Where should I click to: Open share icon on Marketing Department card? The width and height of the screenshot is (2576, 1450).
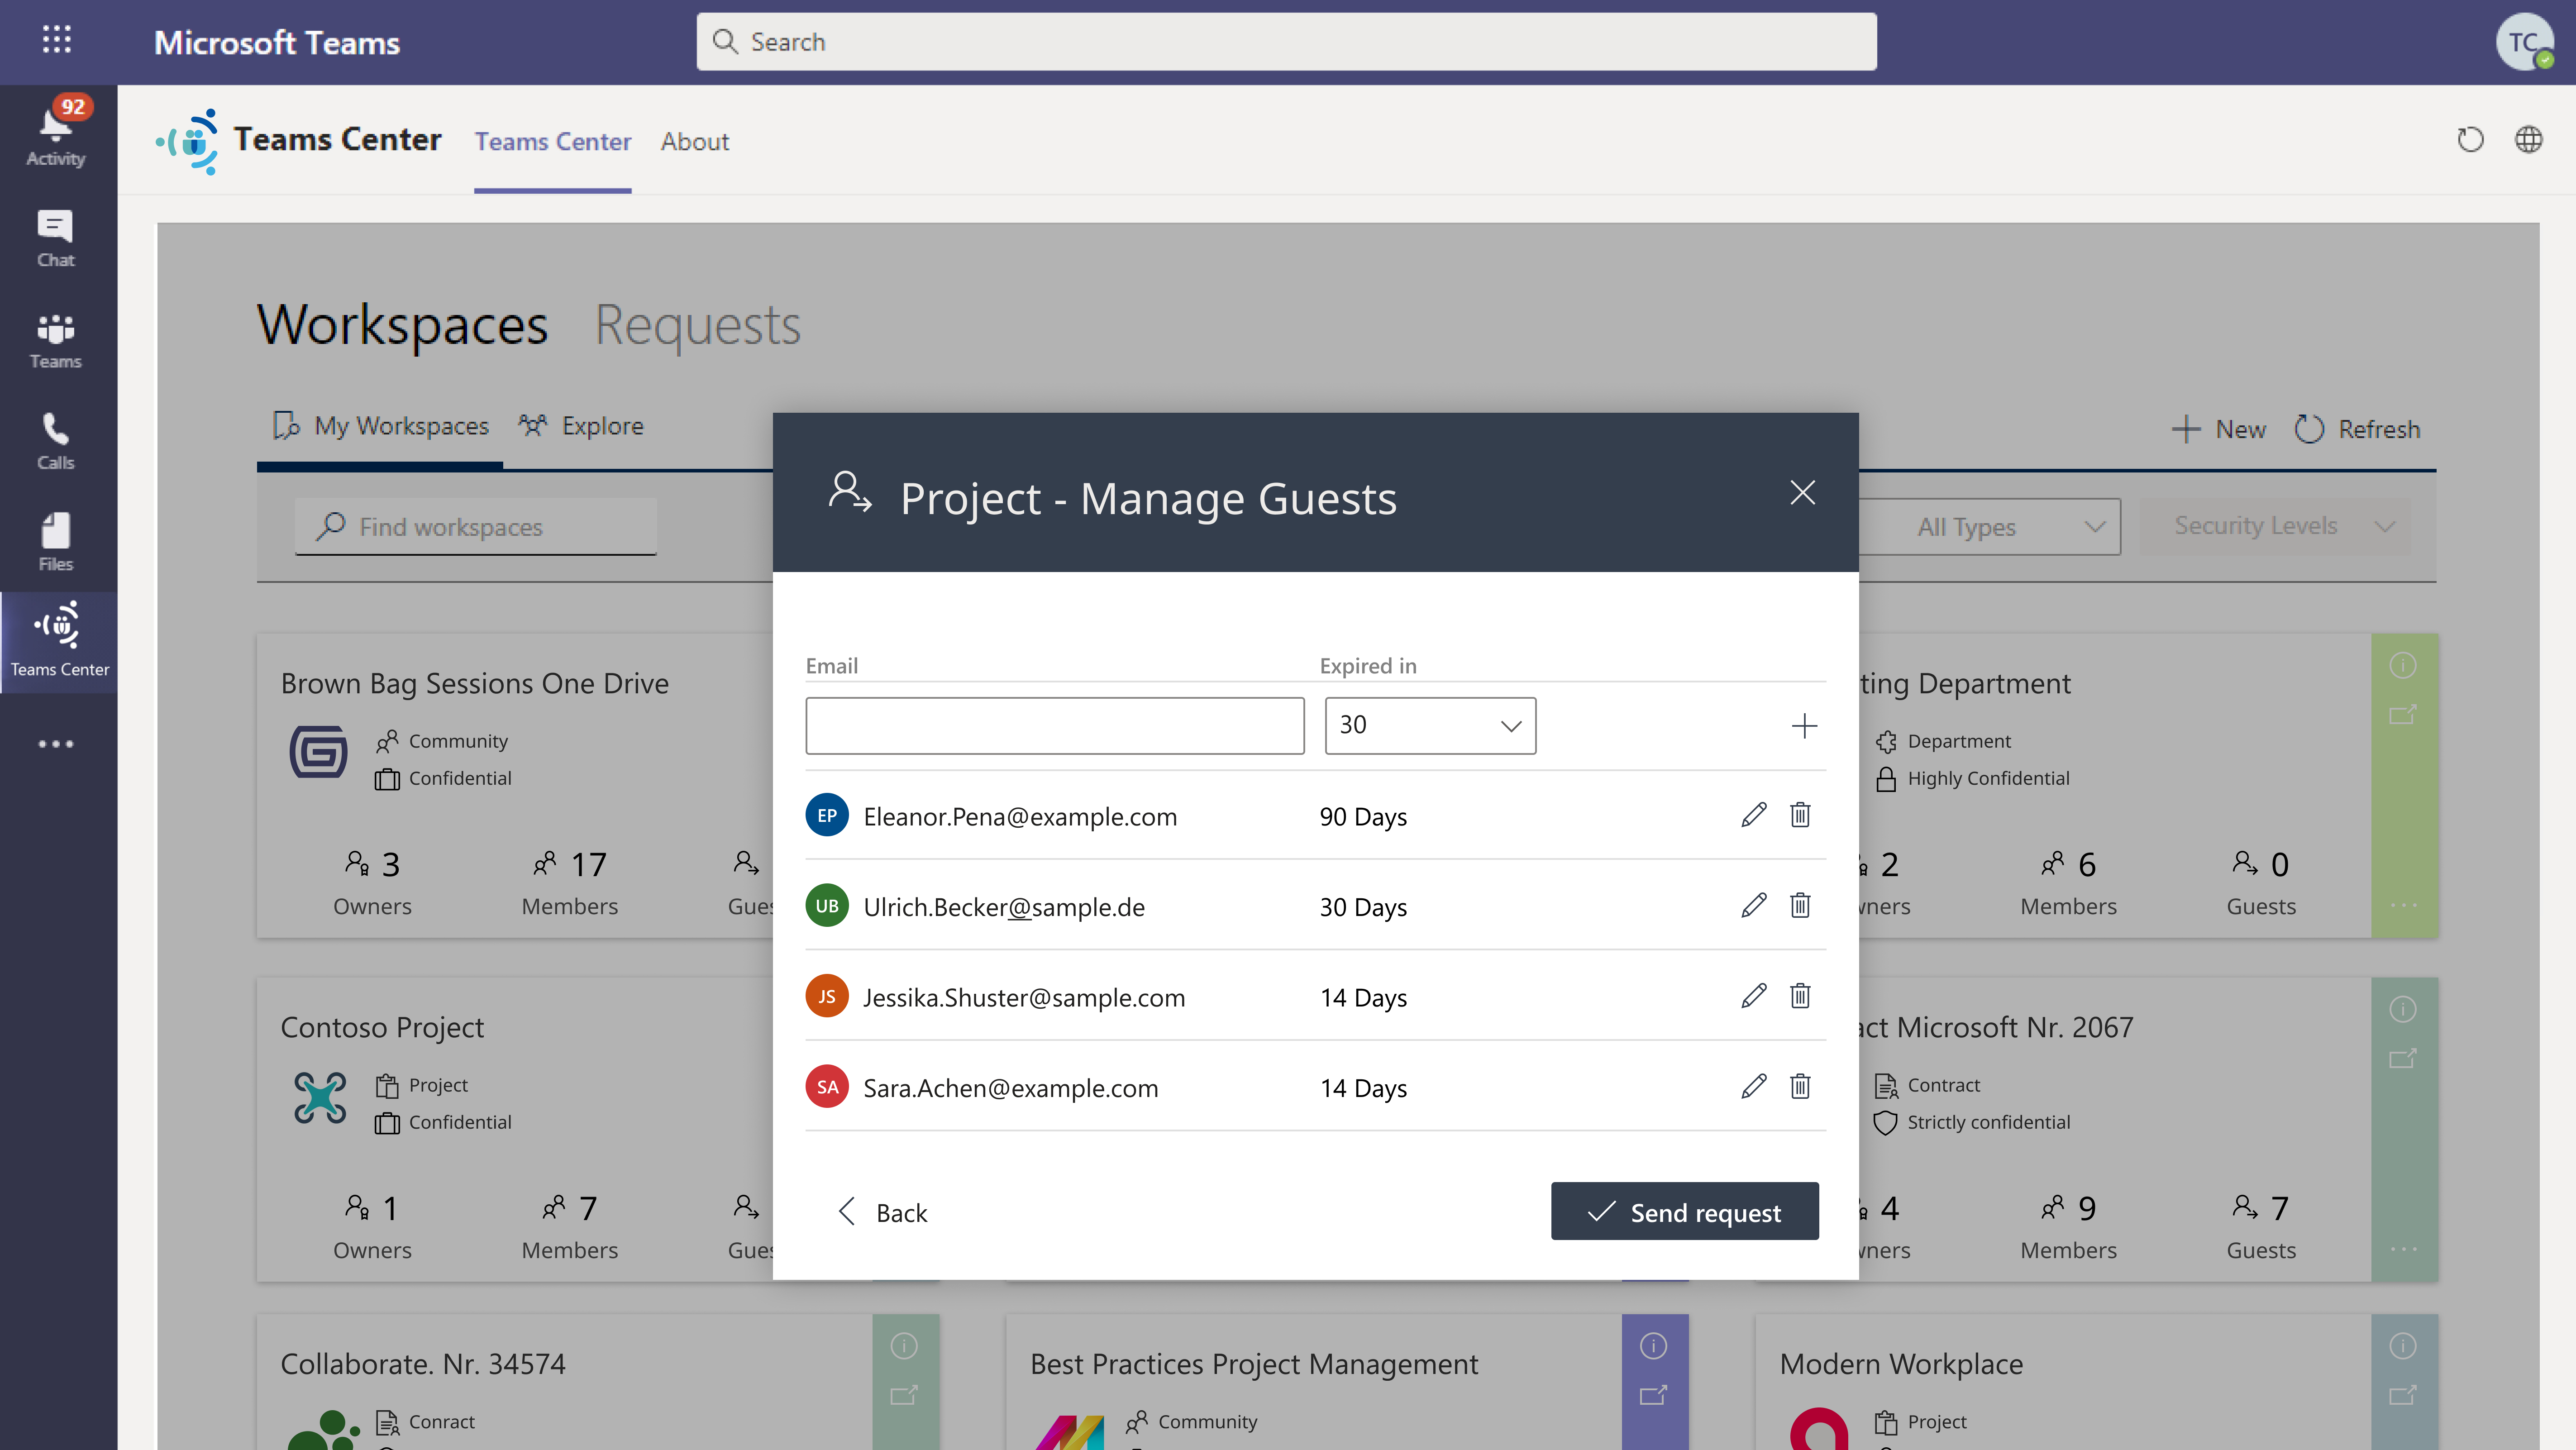[2403, 715]
